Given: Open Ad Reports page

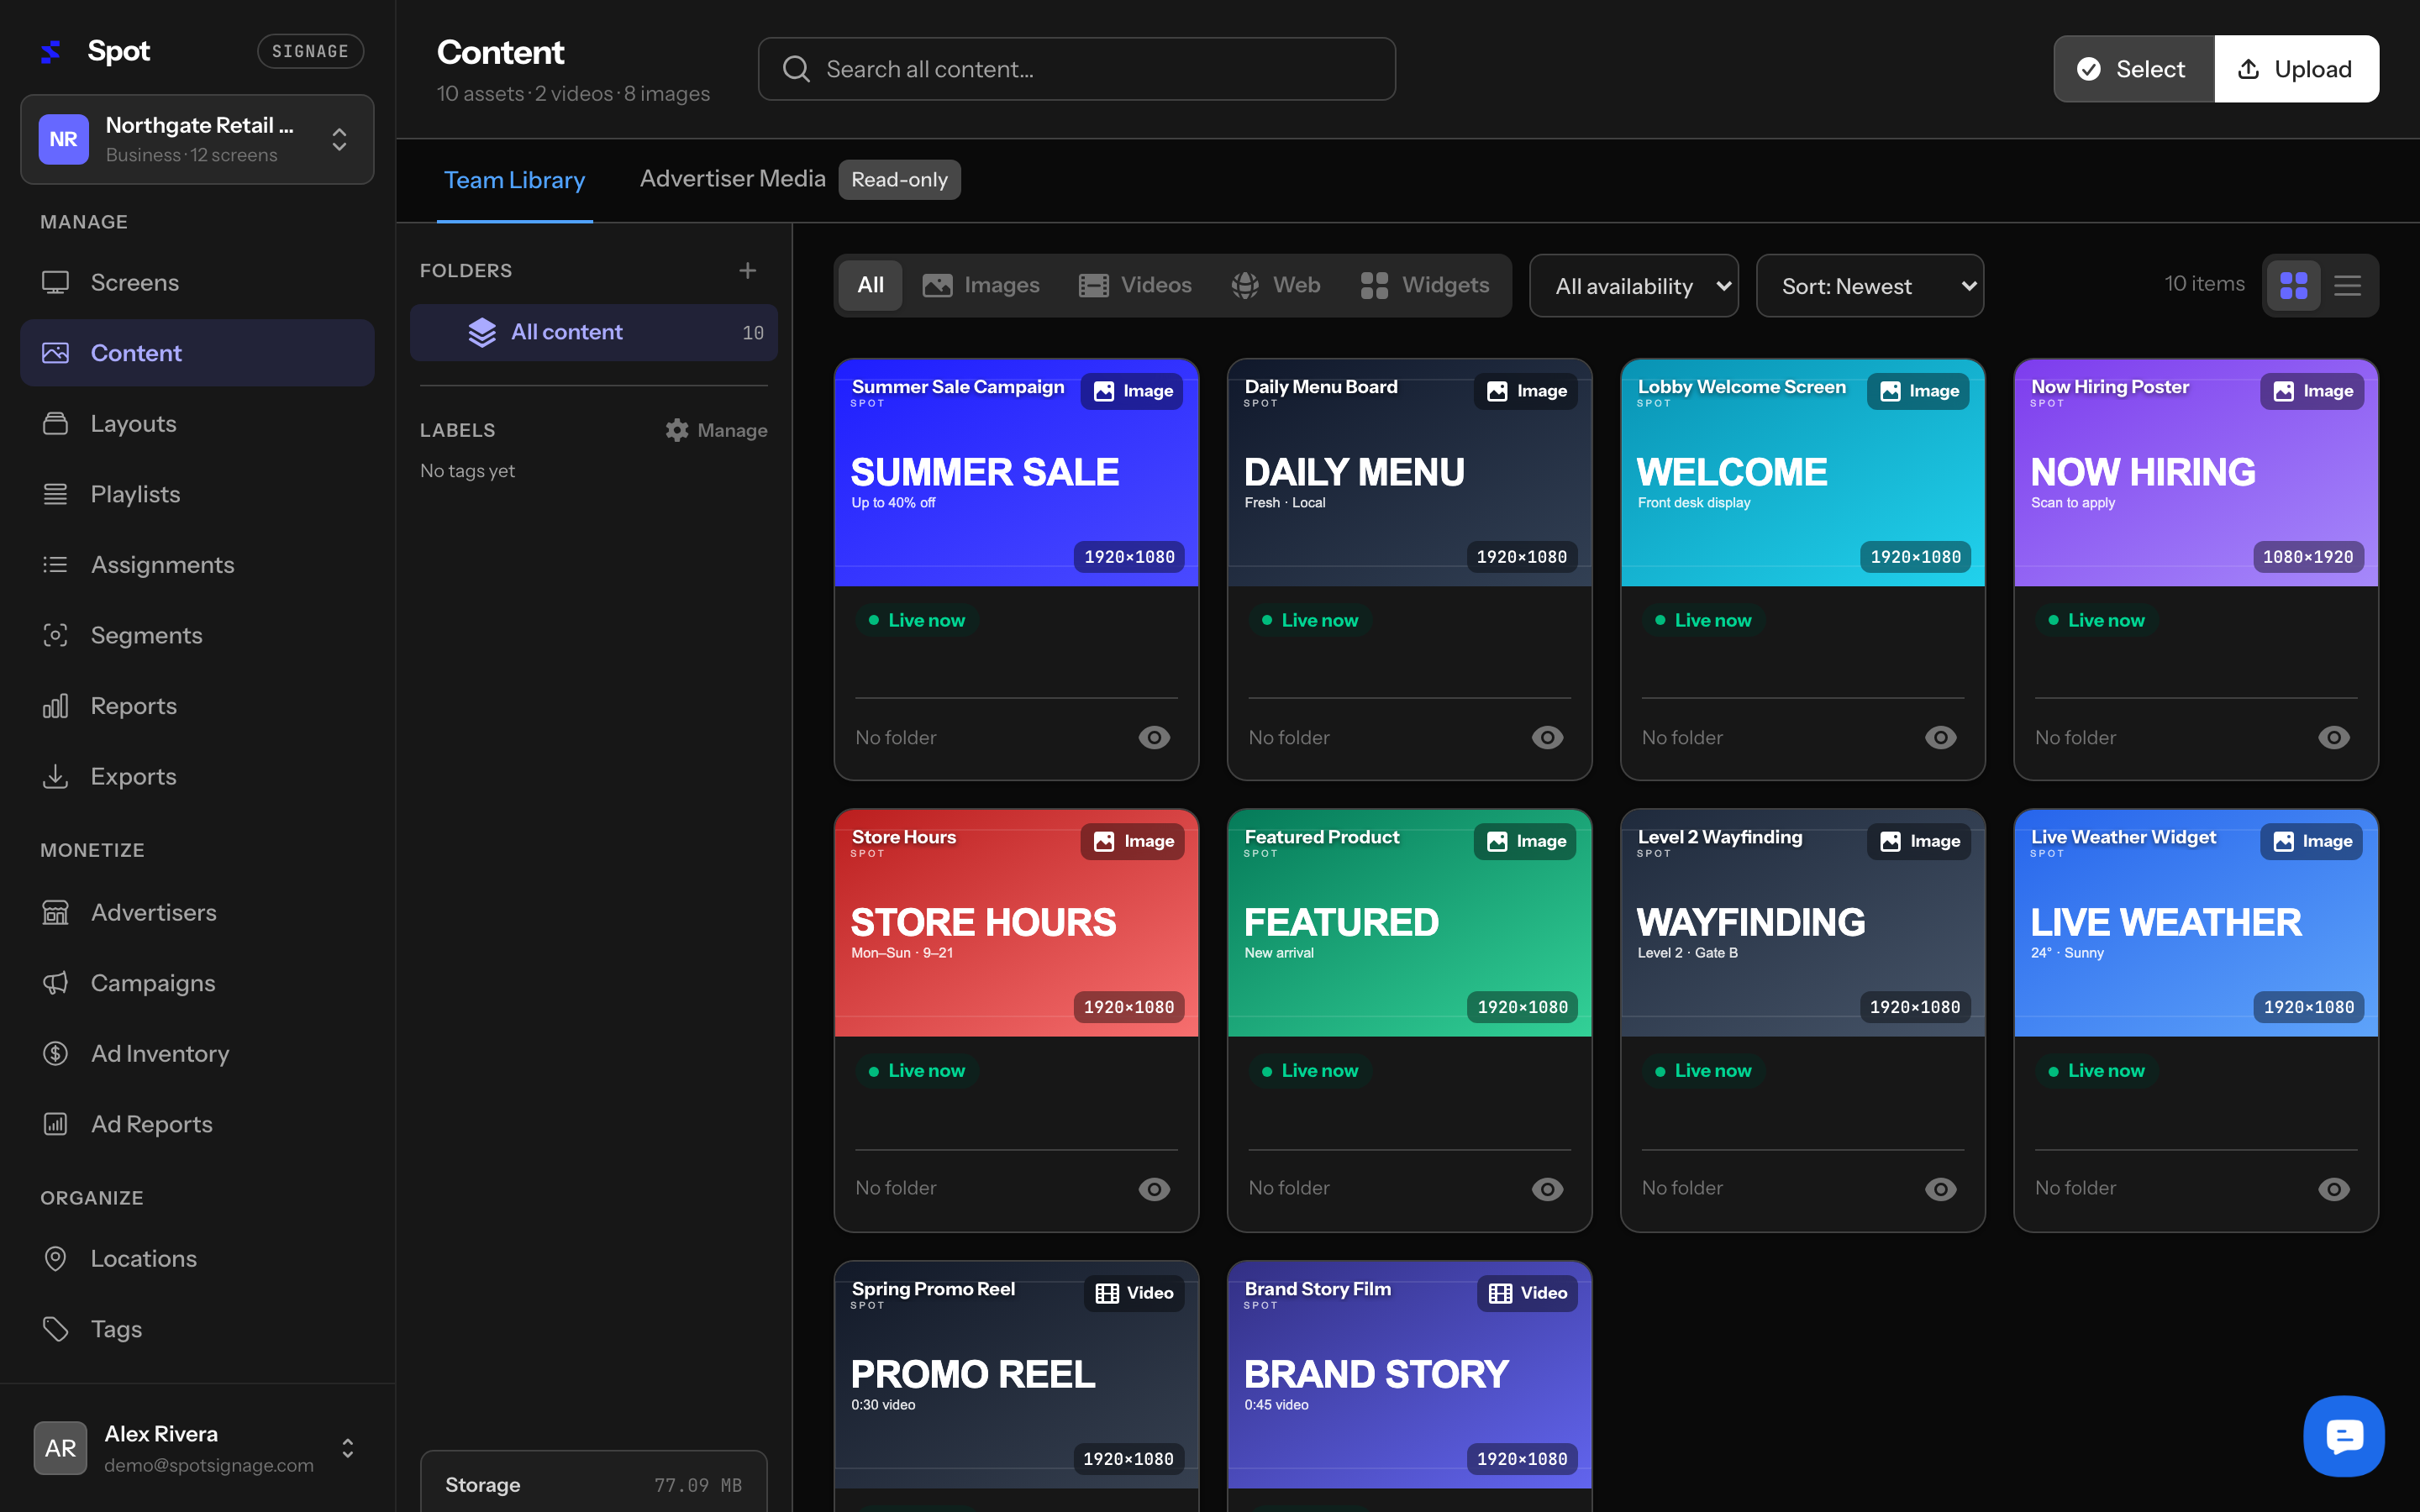Looking at the screenshot, I should pos(197,1124).
